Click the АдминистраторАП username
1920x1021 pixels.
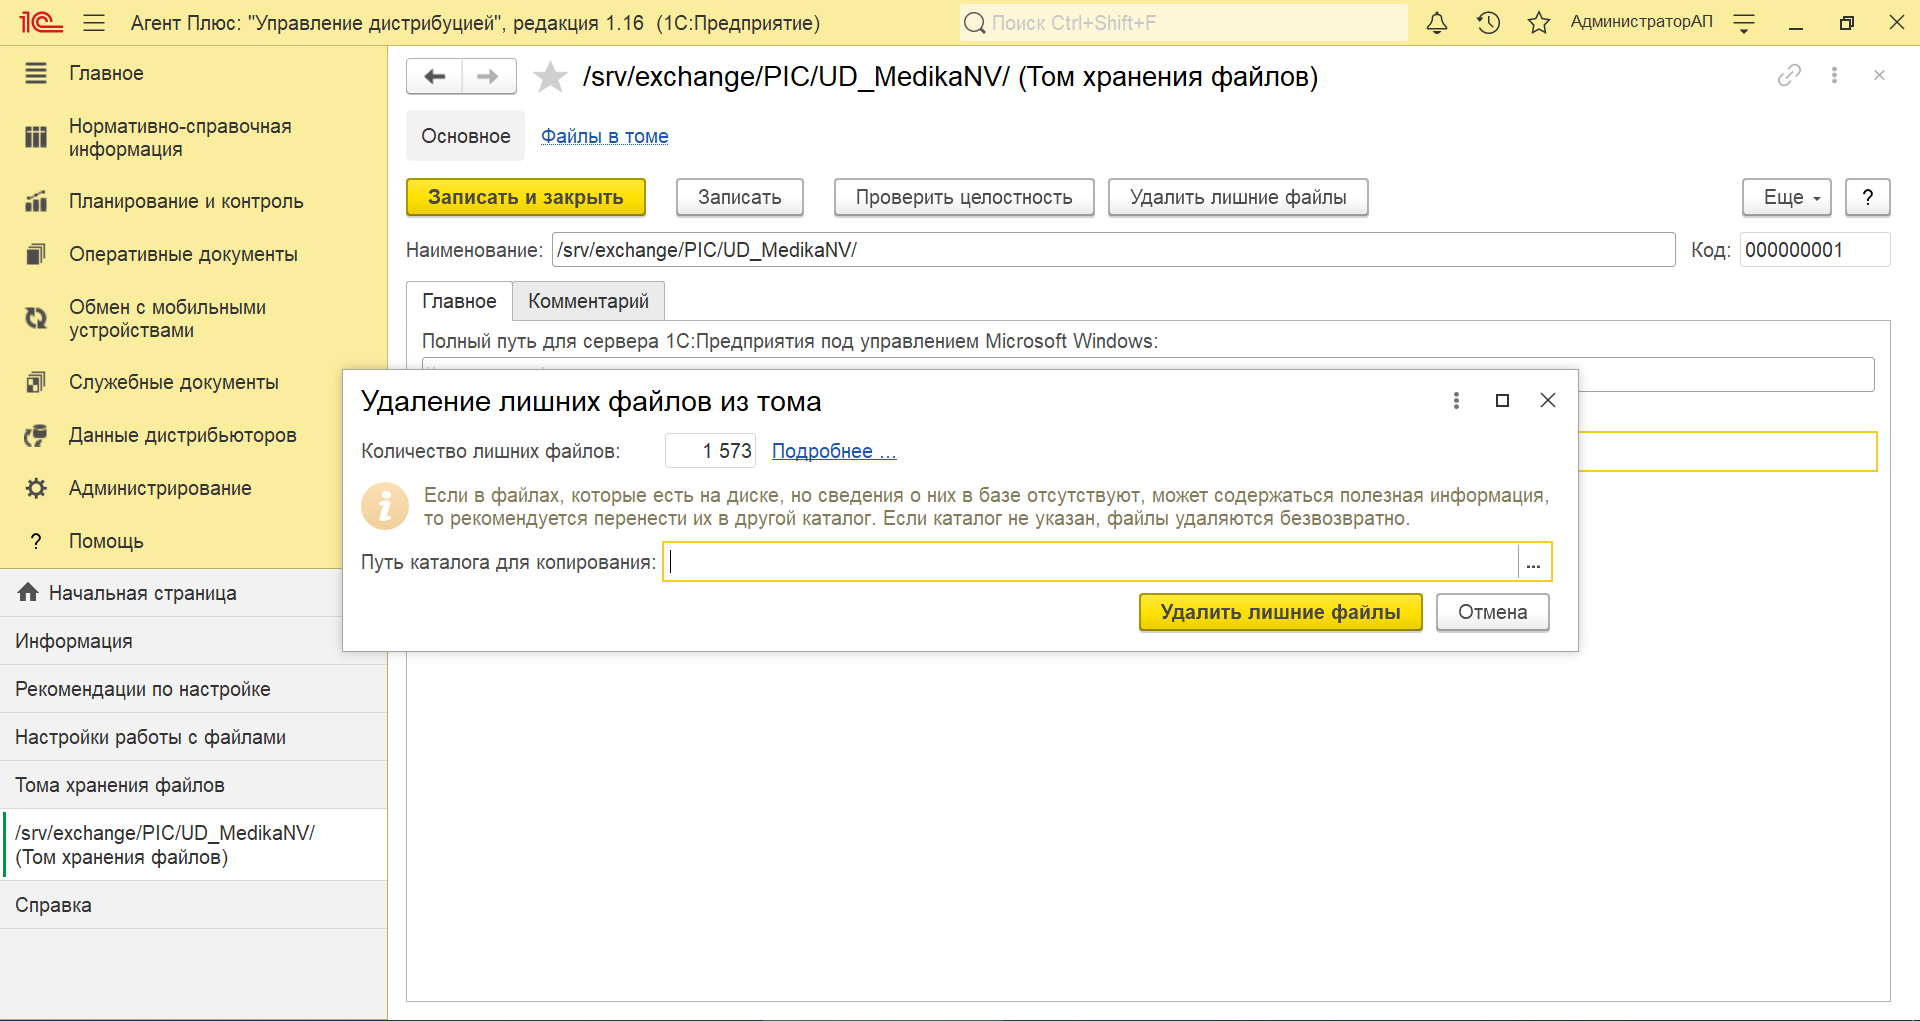coord(1641,22)
